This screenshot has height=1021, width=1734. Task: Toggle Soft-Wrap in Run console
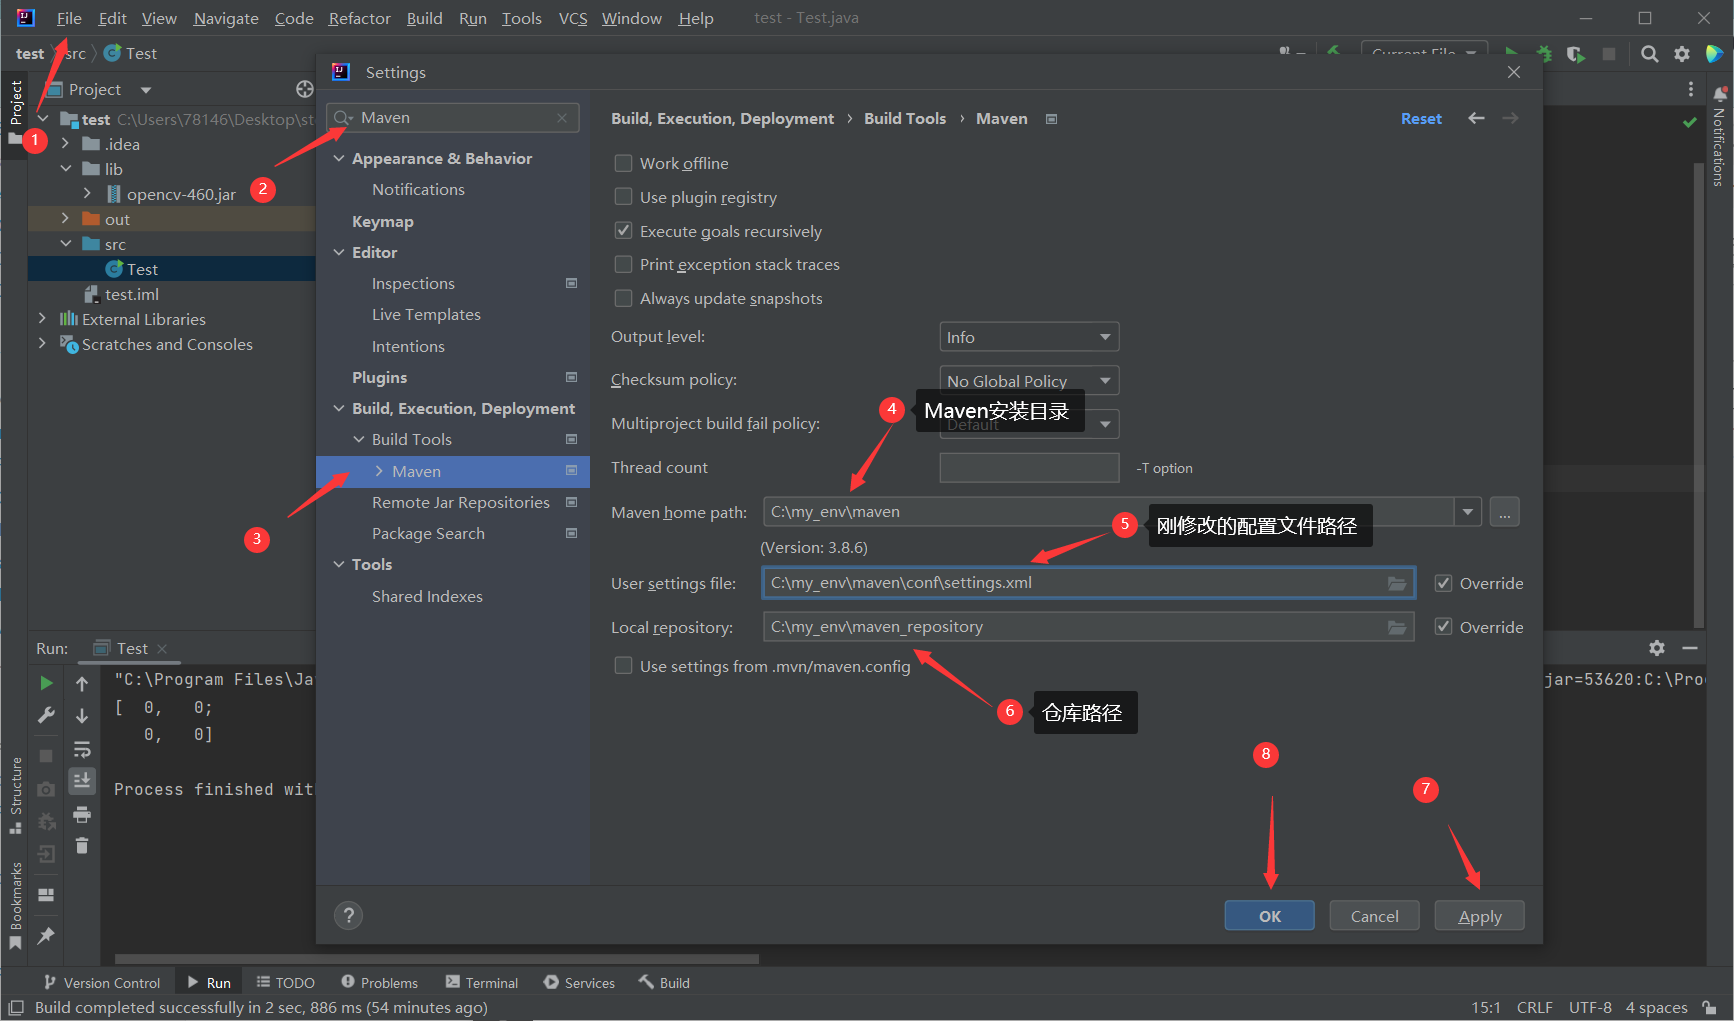82,749
